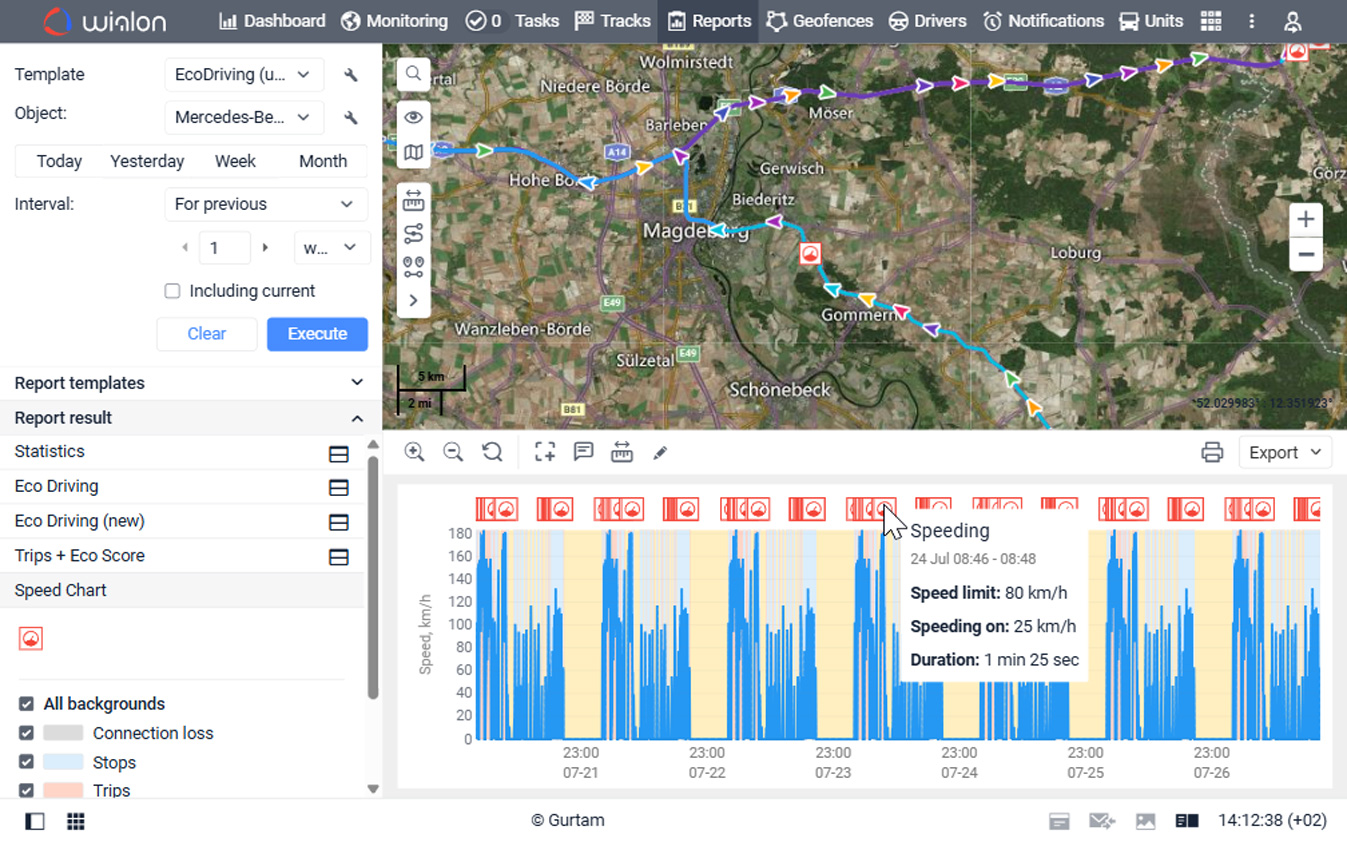The height and width of the screenshot is (842, 1347).
Task: Click the Execute button
Action: [317, 334]
